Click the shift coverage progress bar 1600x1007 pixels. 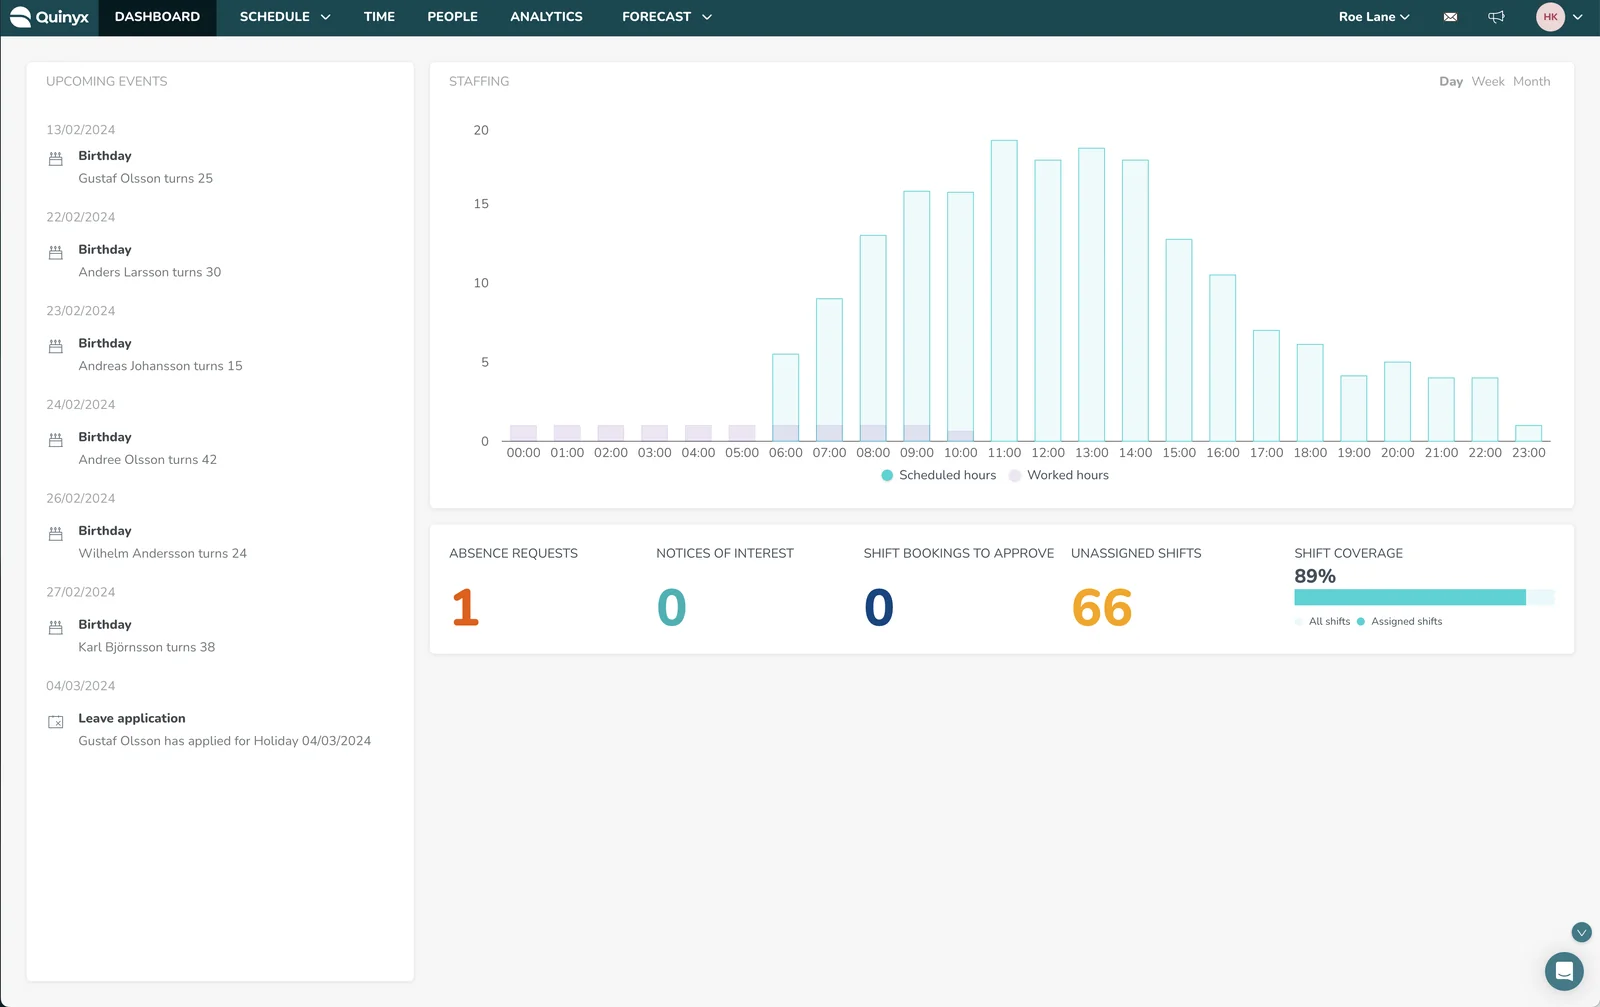coord(1424,597)
